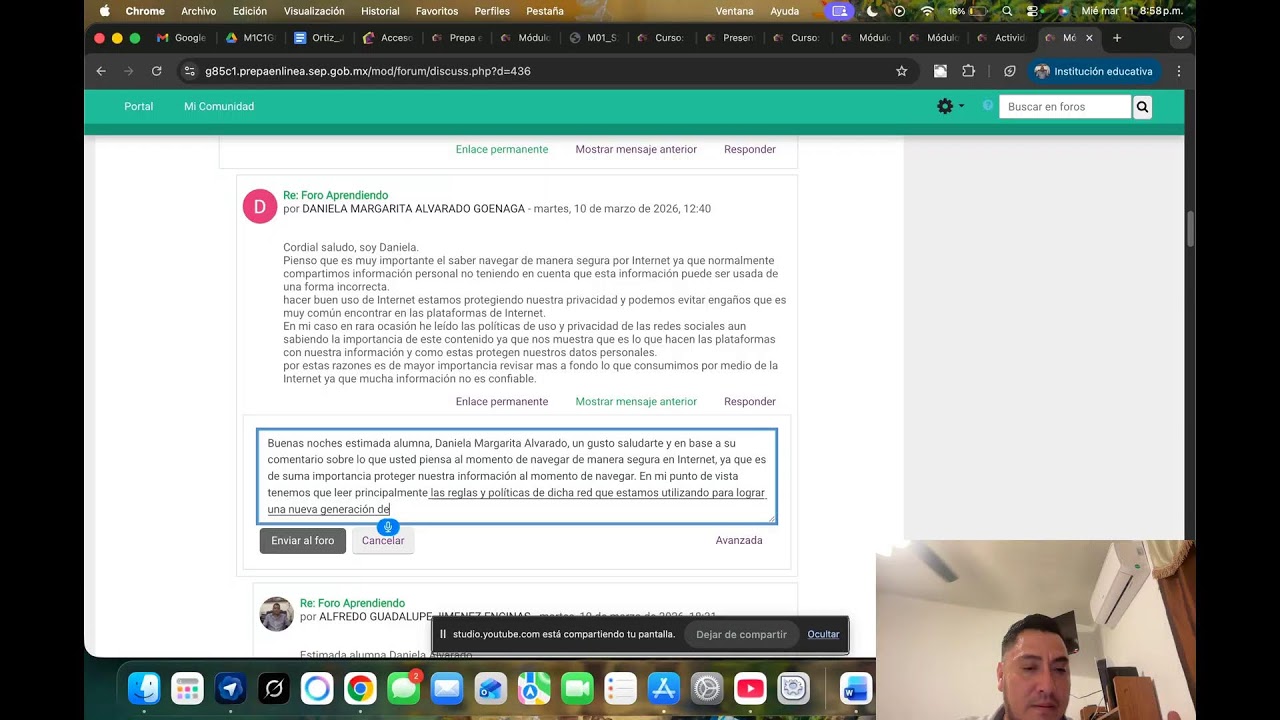1280x720 pixels.
Task: Open YouTube app in the dock
Action: 750,688
